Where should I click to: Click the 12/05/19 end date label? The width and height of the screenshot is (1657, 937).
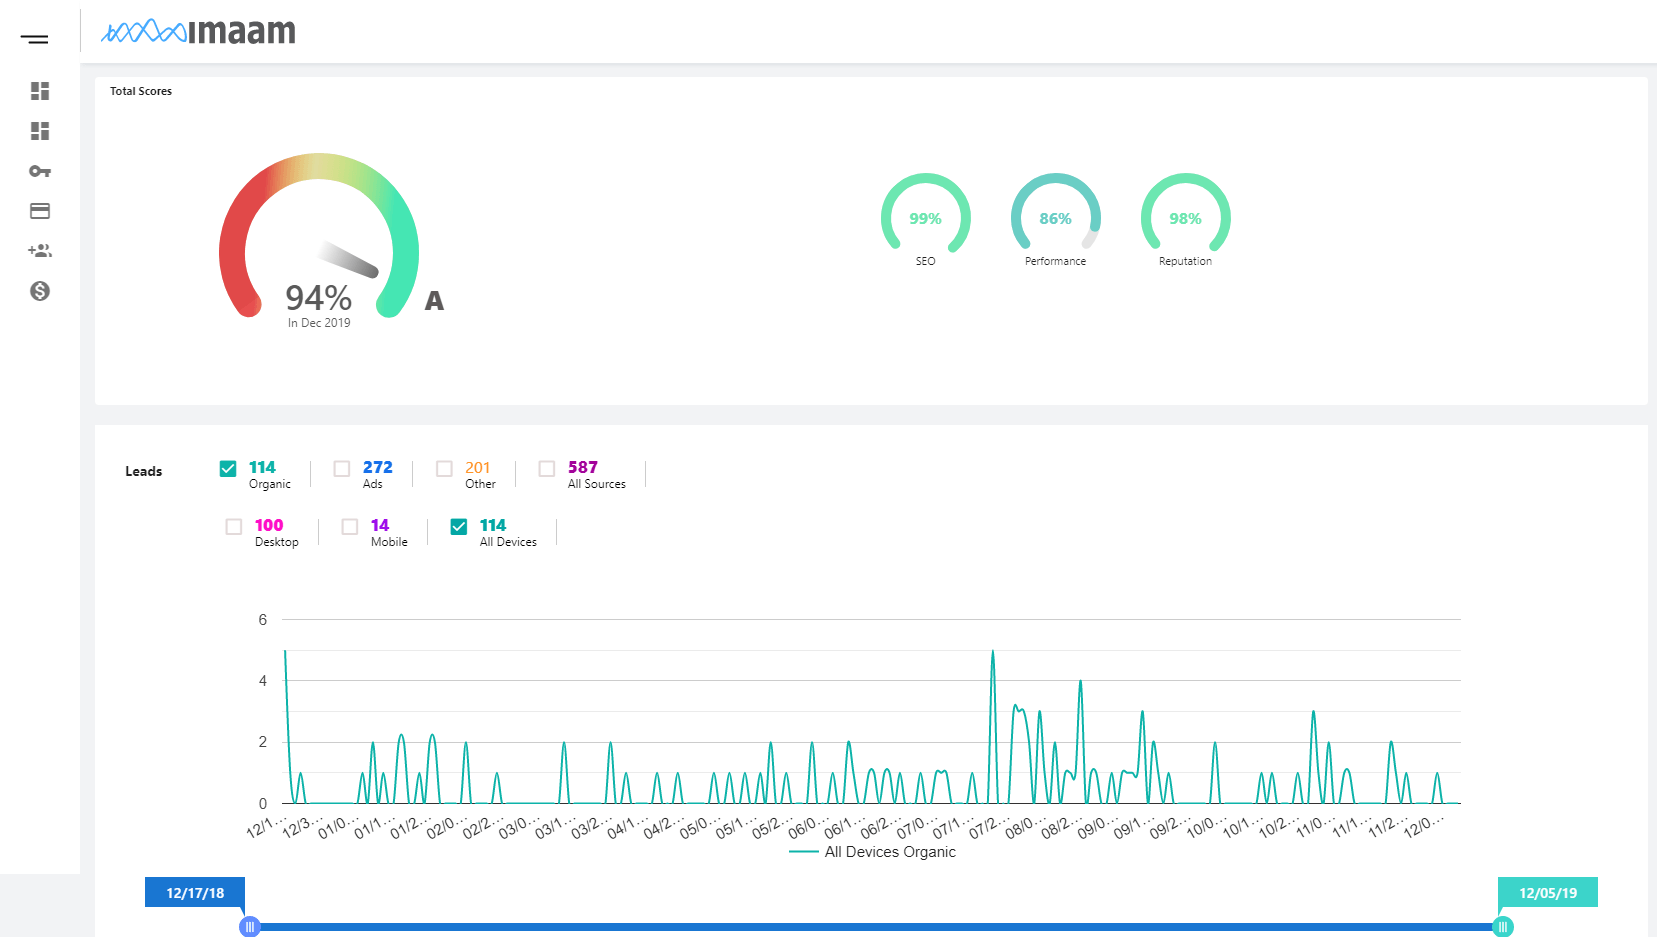[1548, 893]
